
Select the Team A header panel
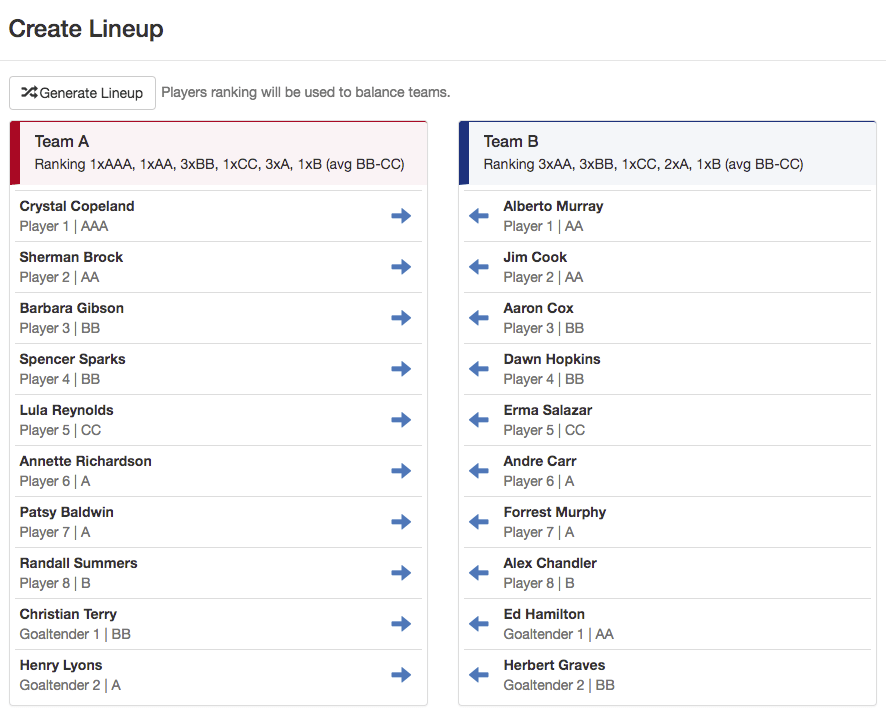coord(219,153)
